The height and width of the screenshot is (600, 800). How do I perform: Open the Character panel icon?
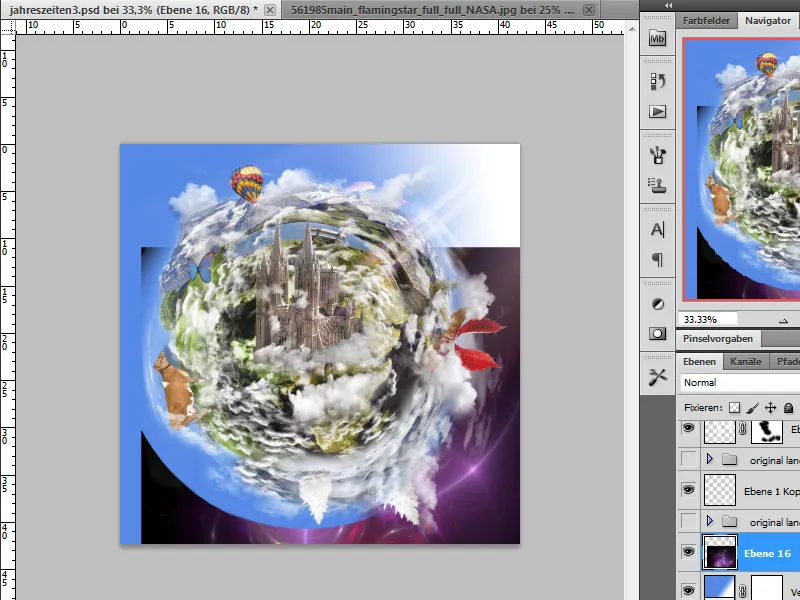coord(657,230)
